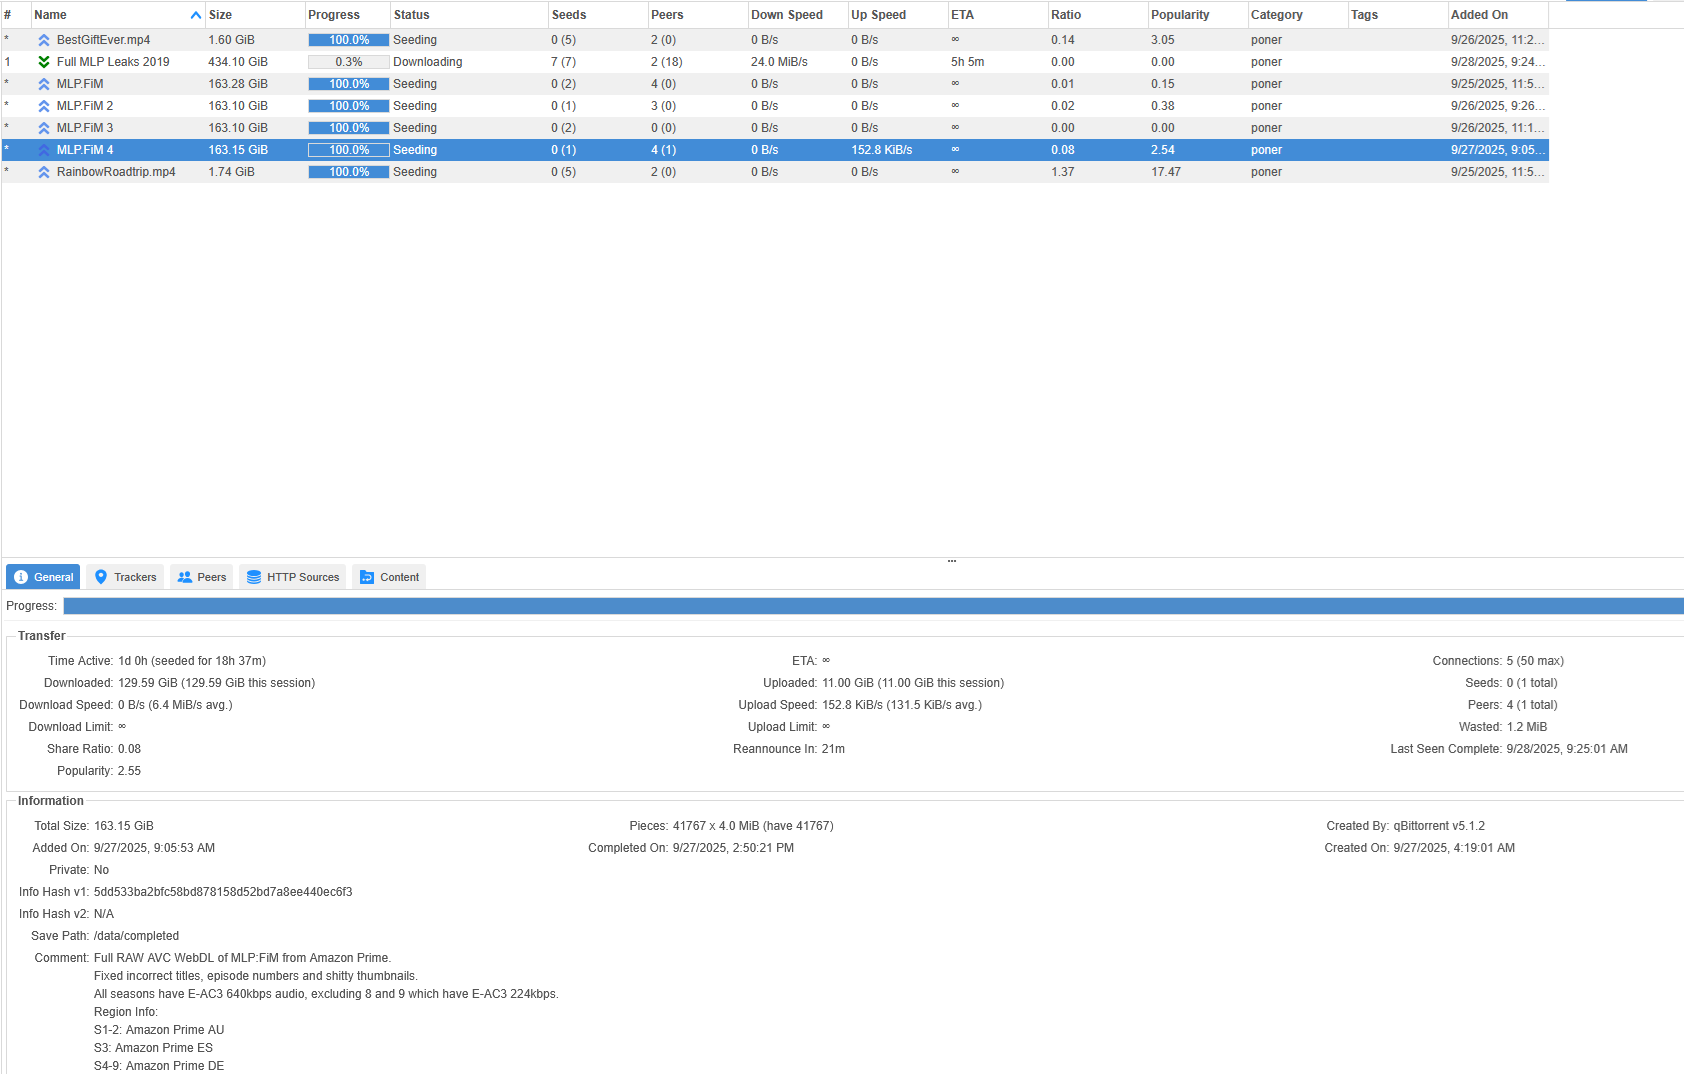
Task: Select the MLP.FiM 4 torrent name
Action: coord(85,150)
